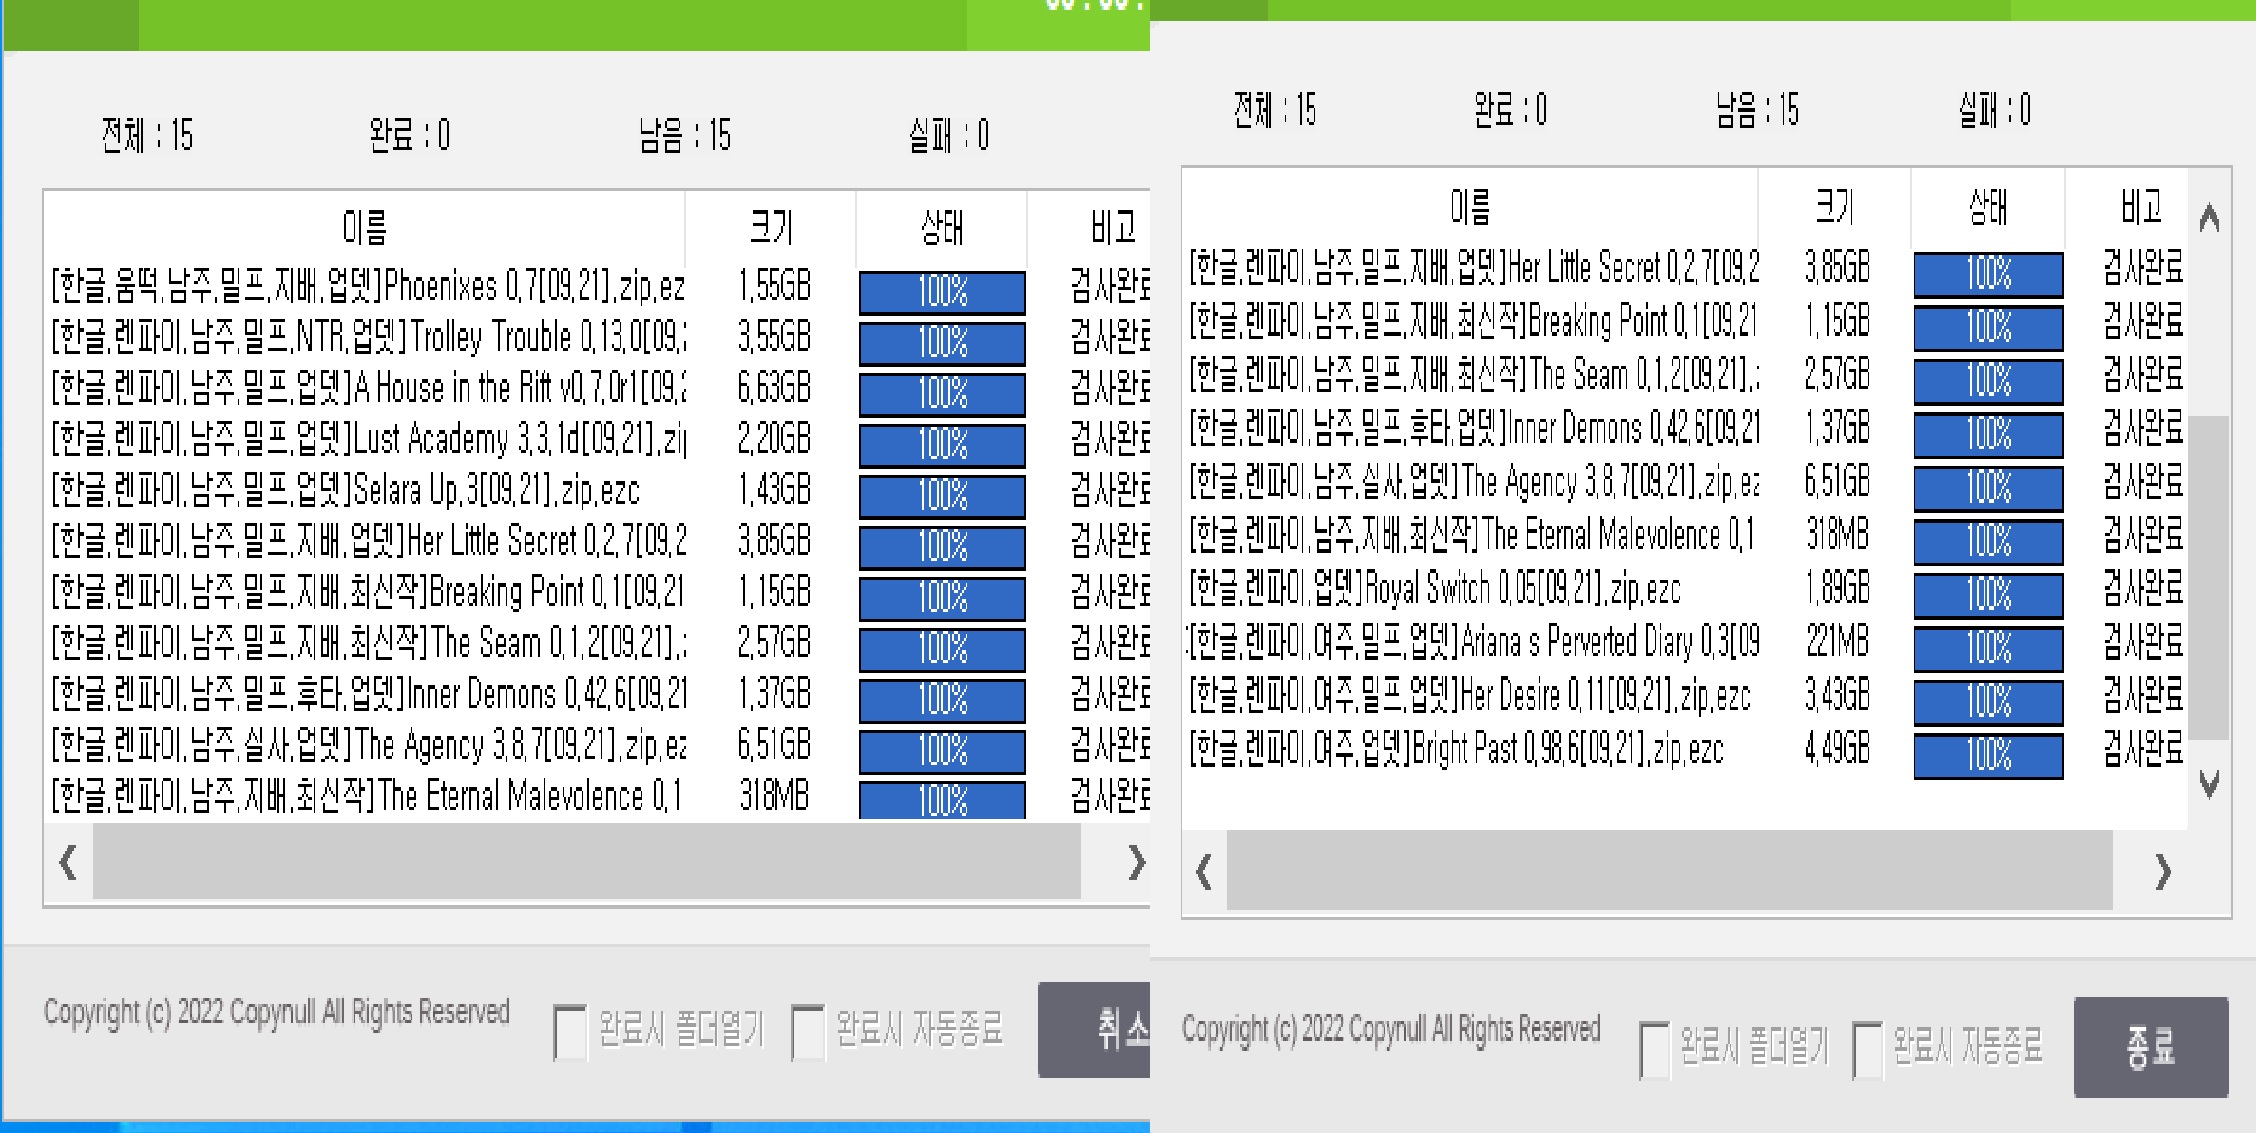Click the horizontal scrollbar thumb in right window
The image size is (2256, 1133).
coord(1670,872)
